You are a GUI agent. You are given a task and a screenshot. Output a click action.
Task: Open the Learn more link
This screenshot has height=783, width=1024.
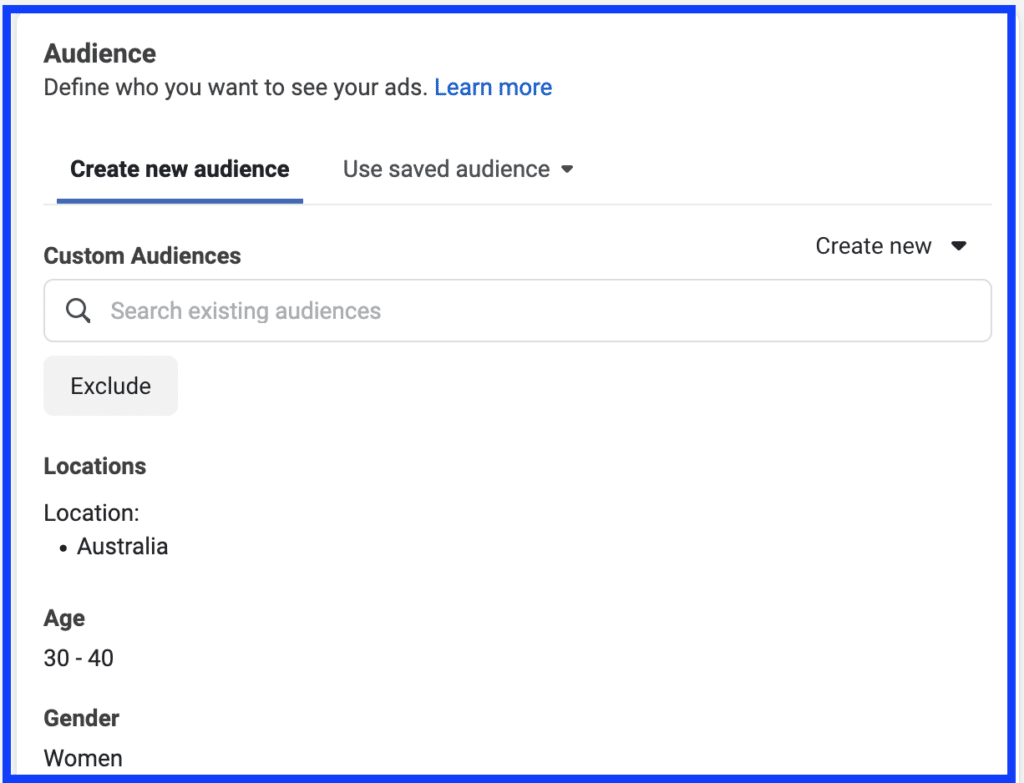[x=493, y=87]
